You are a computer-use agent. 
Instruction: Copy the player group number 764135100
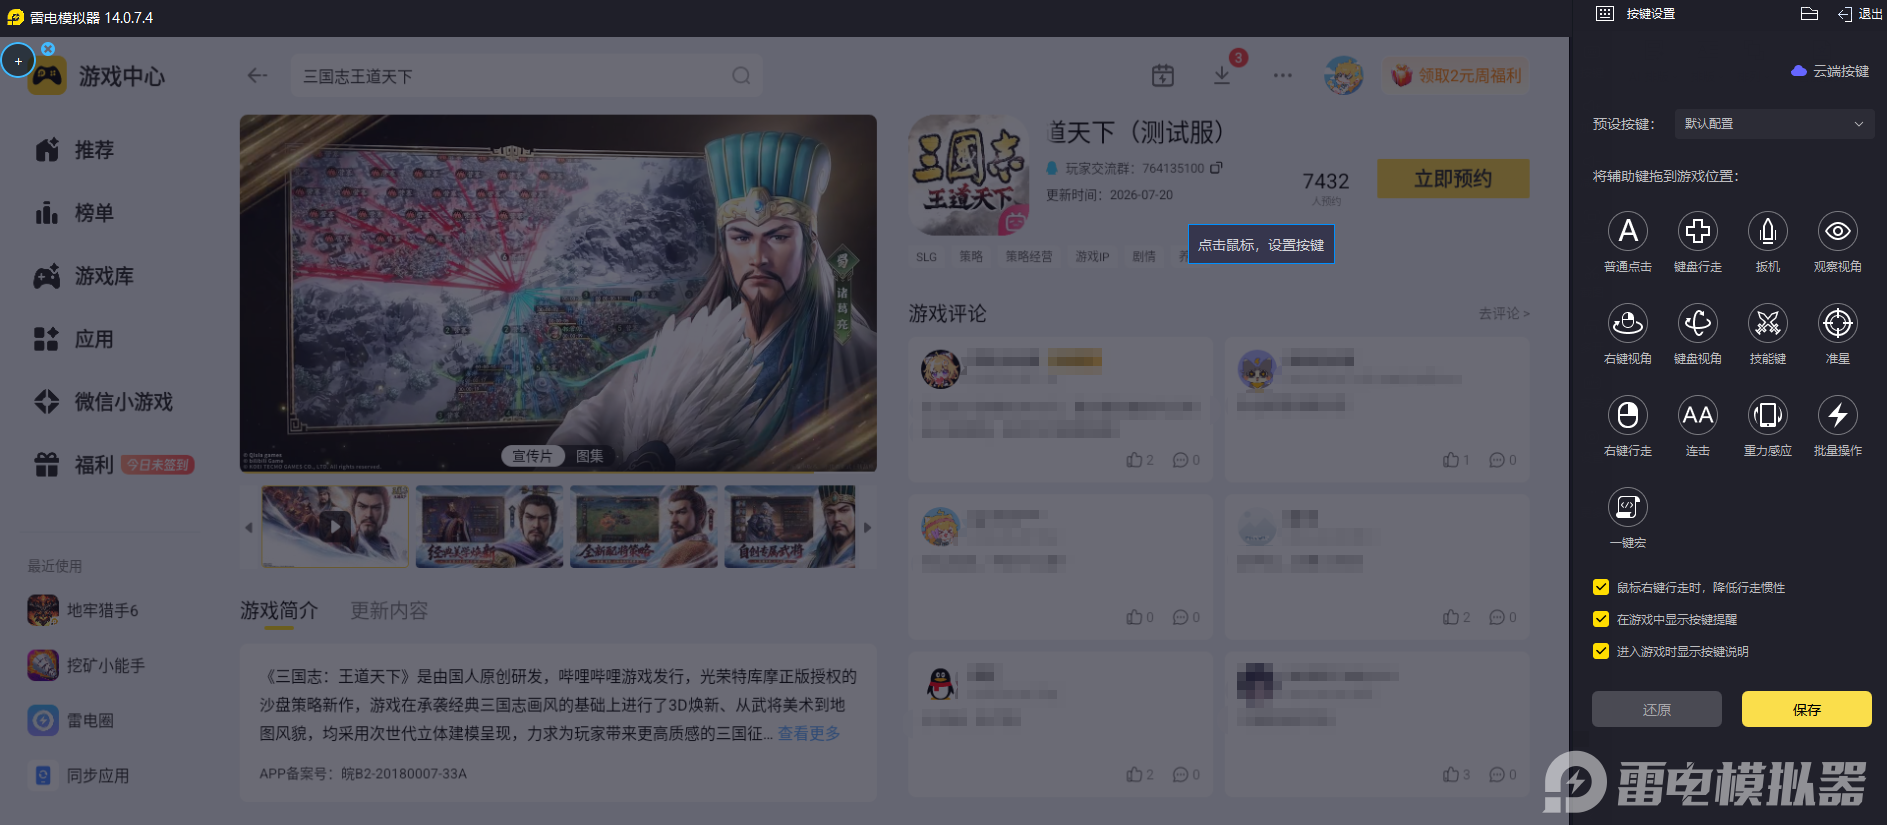click(x=1216, y=168)
